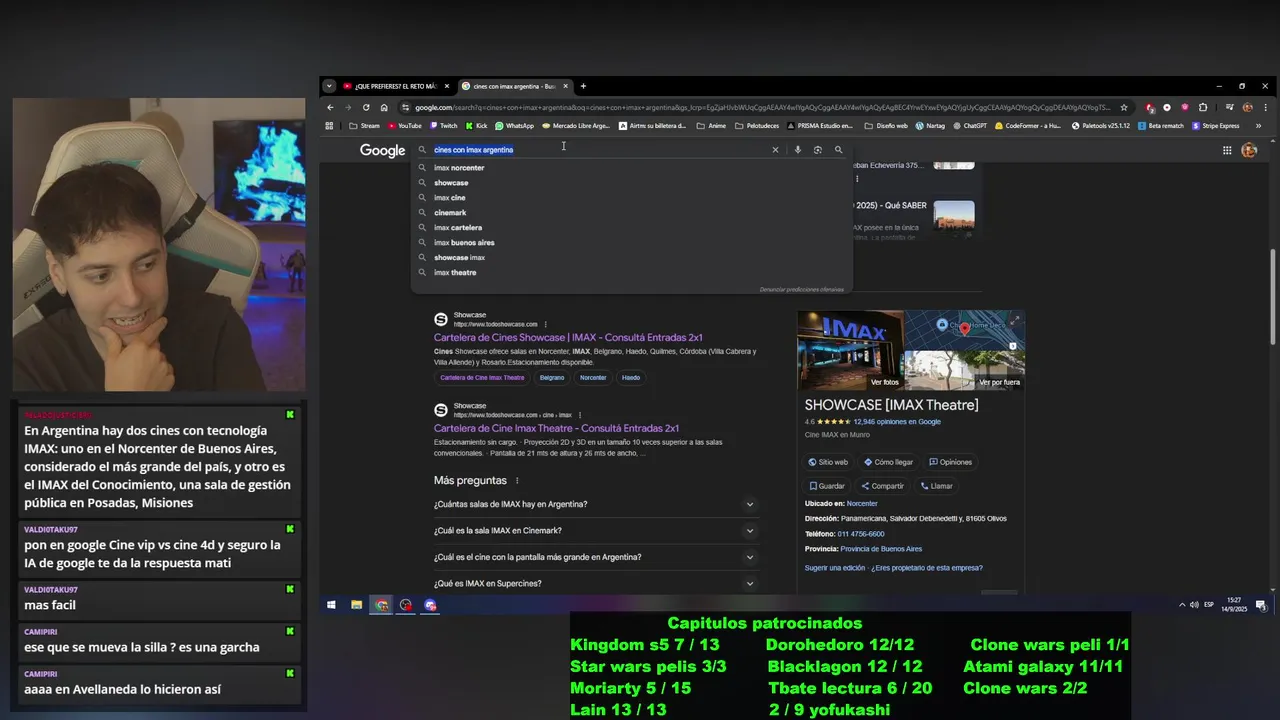Open the bookmarks apps grid icon
This screenshot has width=1280, height=720.
[330, 126]
